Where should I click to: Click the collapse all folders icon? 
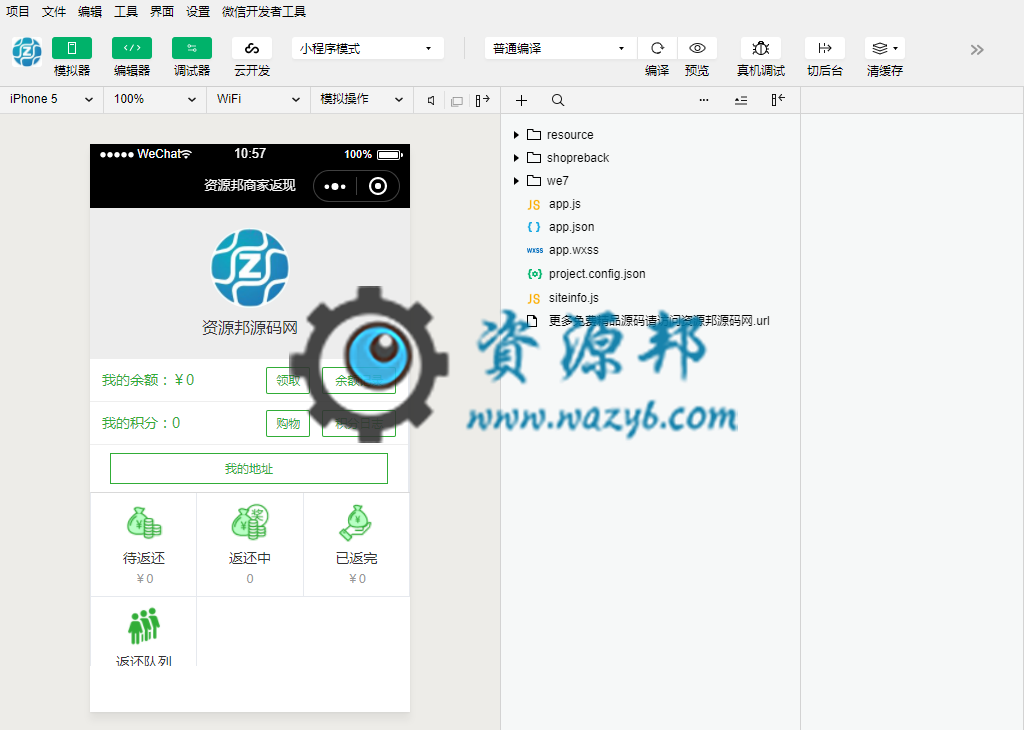pos(741,101)
